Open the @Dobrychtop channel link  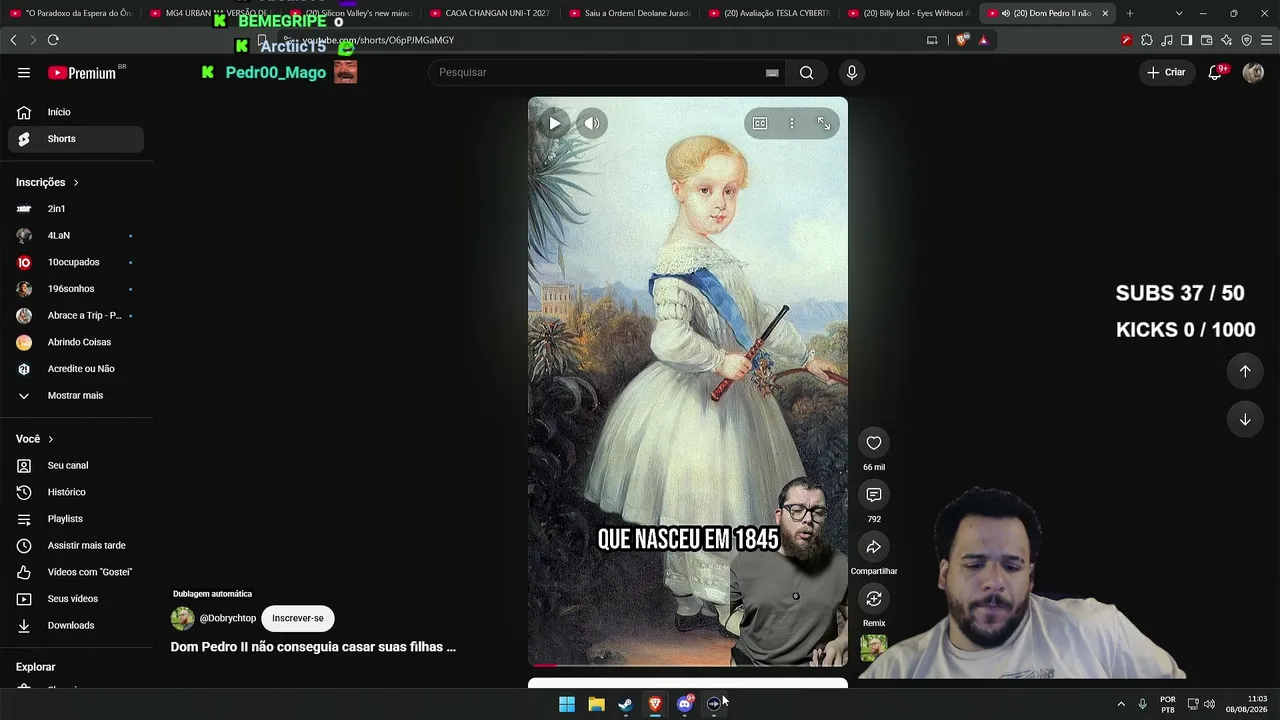pos(228,618)
